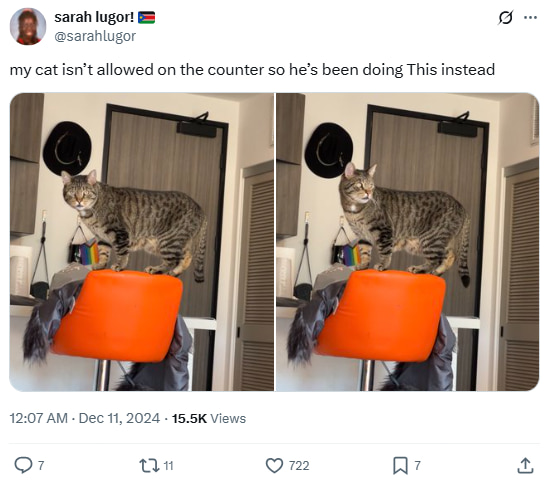Click the sarah lugor! display name

pyautogui.click(x=94, y=17)
